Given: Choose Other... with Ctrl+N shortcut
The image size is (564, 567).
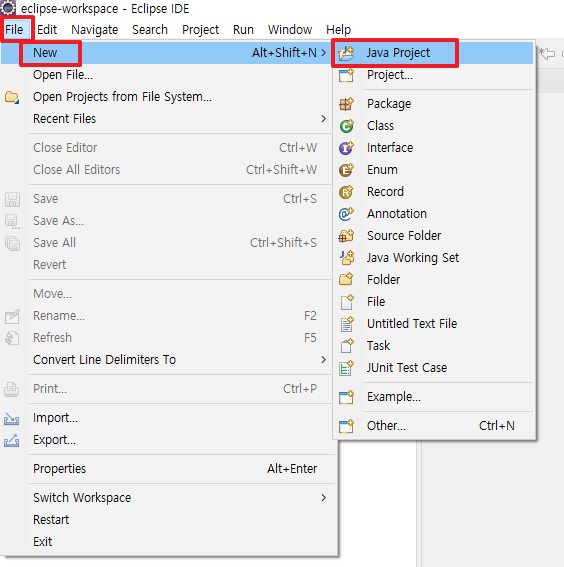Looking at the screenshot, I should [x=433, y=426].
